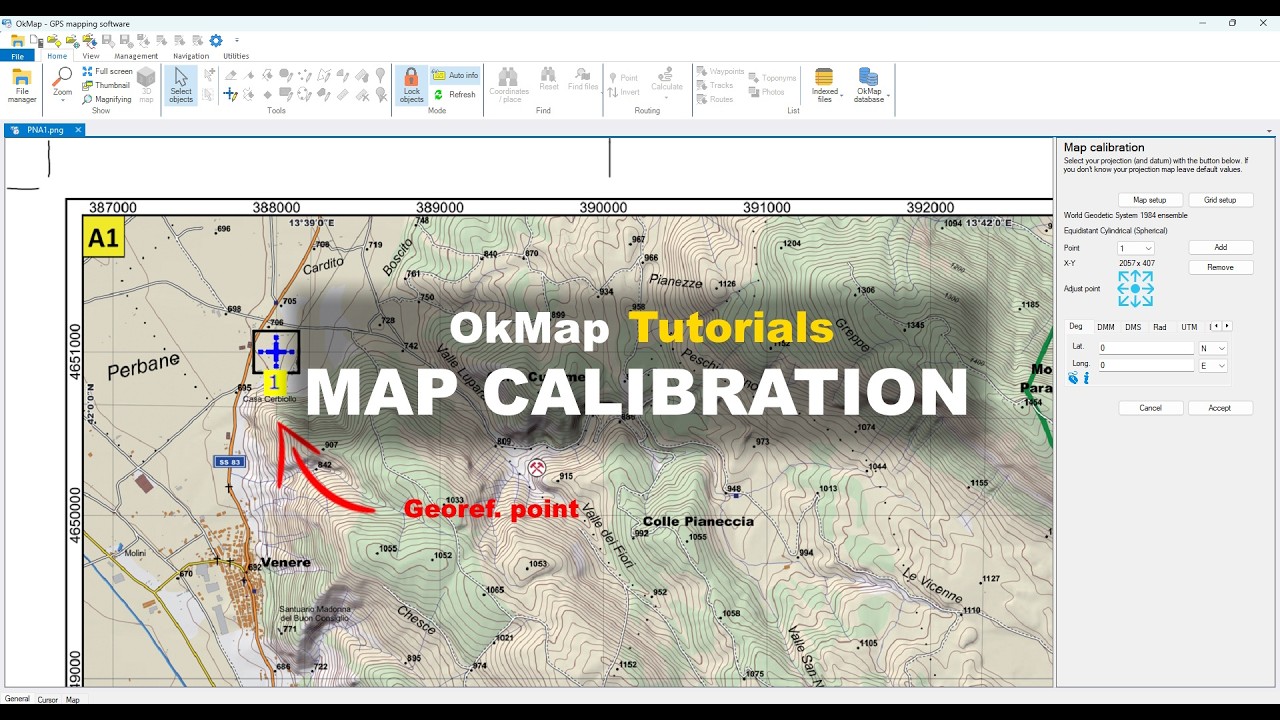Click the Invert route tool
Image resolution: width=1280 pixels, height=720 pixels.
click(x=624, y=92)
